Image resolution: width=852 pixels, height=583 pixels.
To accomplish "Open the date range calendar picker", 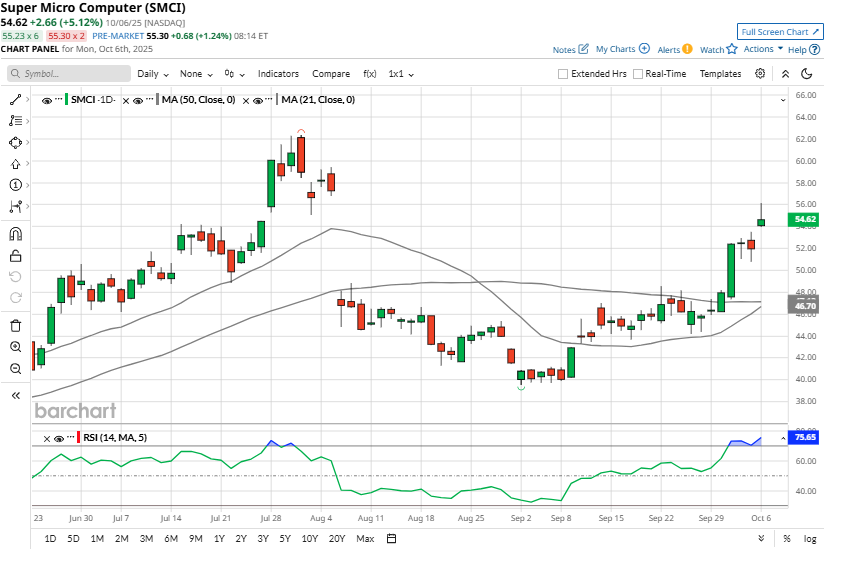I will coord(391,538).
